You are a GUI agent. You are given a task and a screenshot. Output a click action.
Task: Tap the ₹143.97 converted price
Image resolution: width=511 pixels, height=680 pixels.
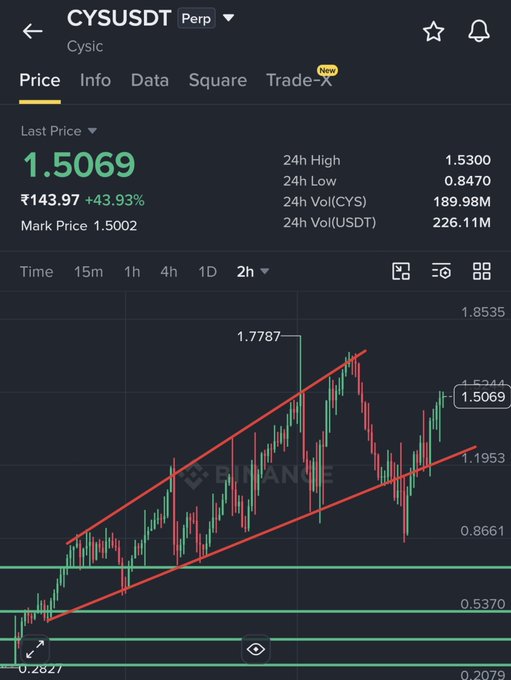click(50, 200)
